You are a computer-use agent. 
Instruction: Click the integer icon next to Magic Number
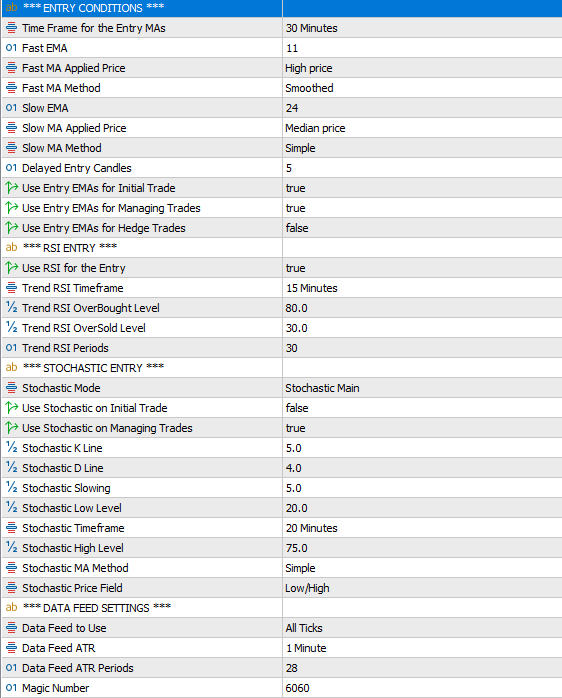tap(12, 688)
